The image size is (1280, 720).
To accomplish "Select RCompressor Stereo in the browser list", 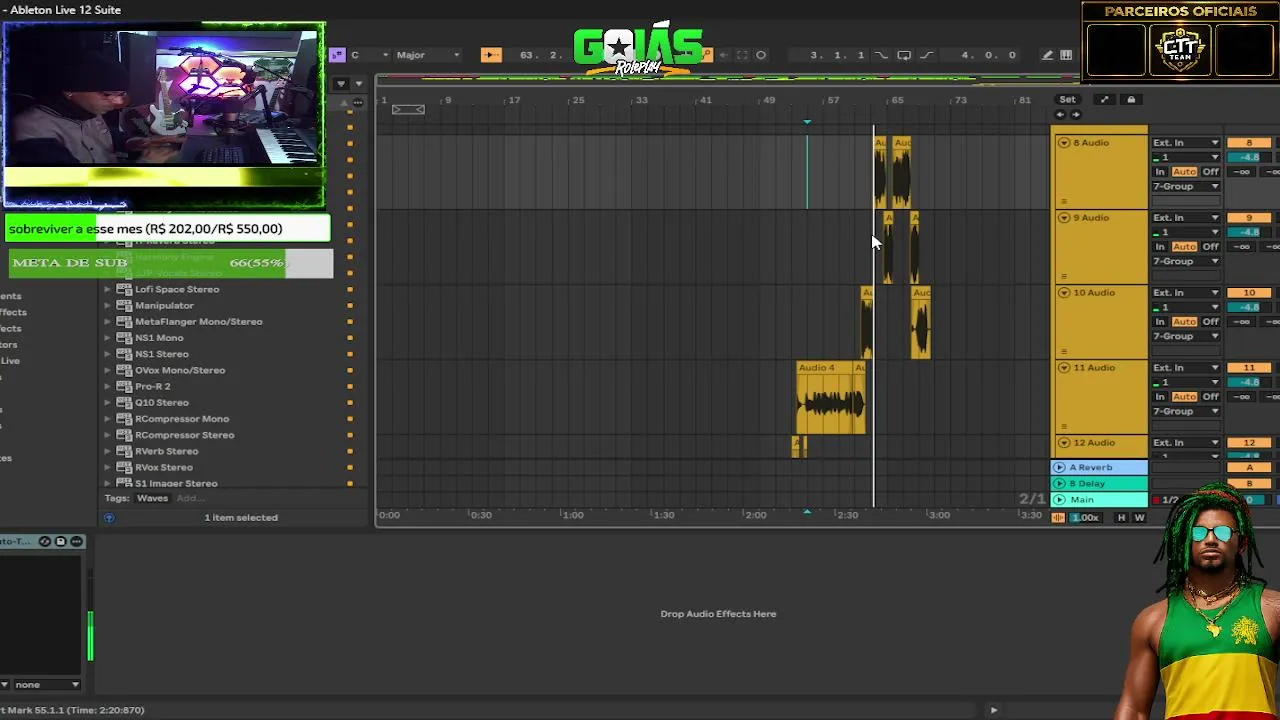I will click(185, 435).
